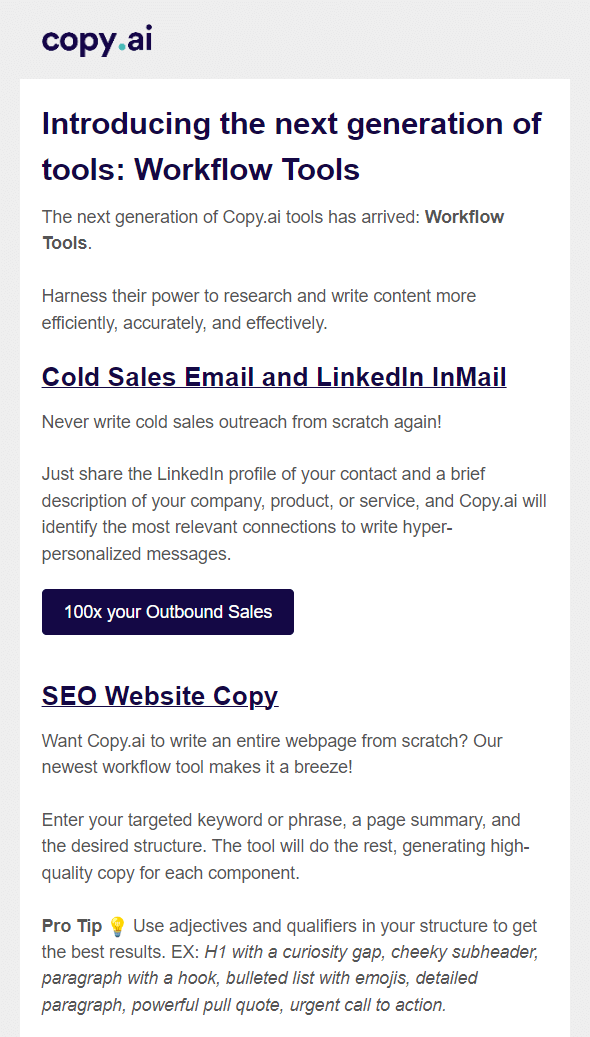
Task: Click the Copy.ai logo
Action: pyautogui.click(x=97, y=40)
